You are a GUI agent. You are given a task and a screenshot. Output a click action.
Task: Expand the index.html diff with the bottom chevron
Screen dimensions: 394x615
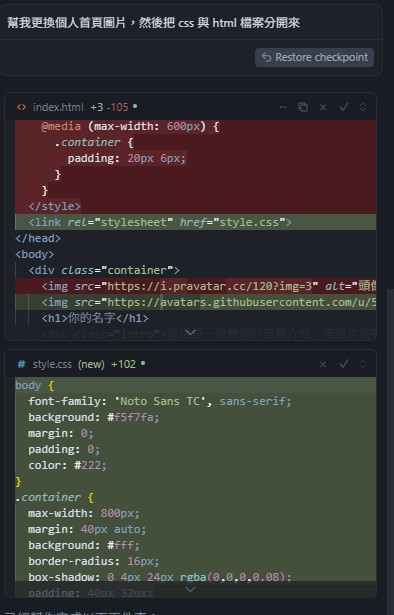click(191, 333)
